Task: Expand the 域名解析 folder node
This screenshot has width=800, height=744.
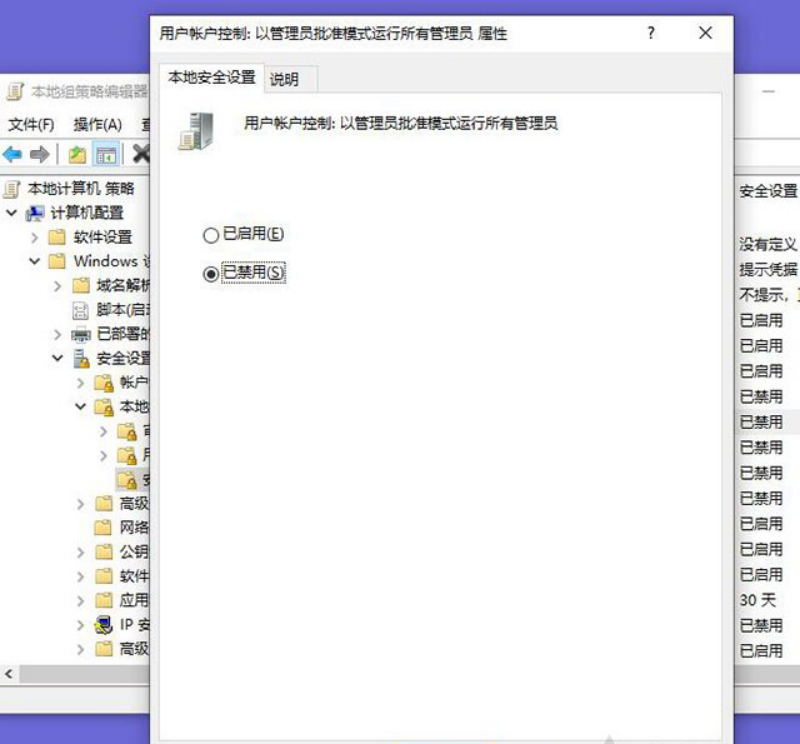Action: (x=58, y=286)
